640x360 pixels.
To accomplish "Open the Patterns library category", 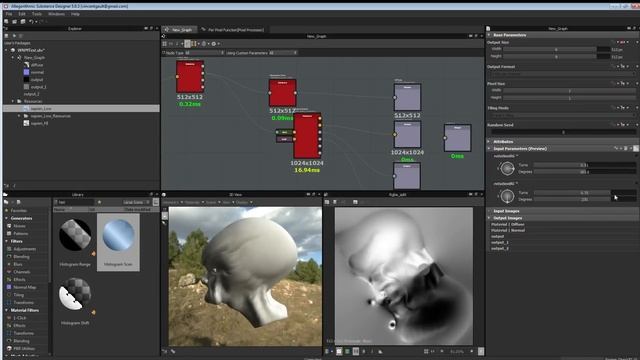I will pyautogui.click(x=21, y=233).
